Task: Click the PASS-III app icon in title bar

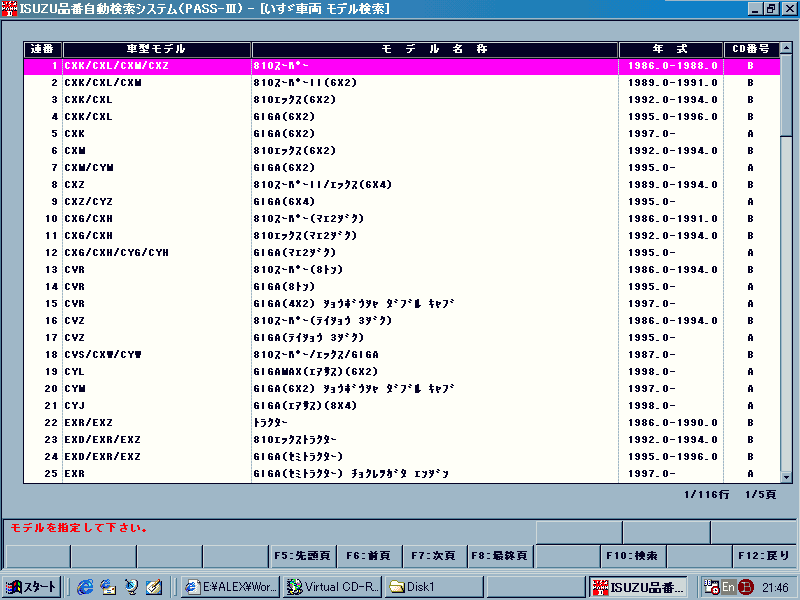Action: click(x=9, y=8)
